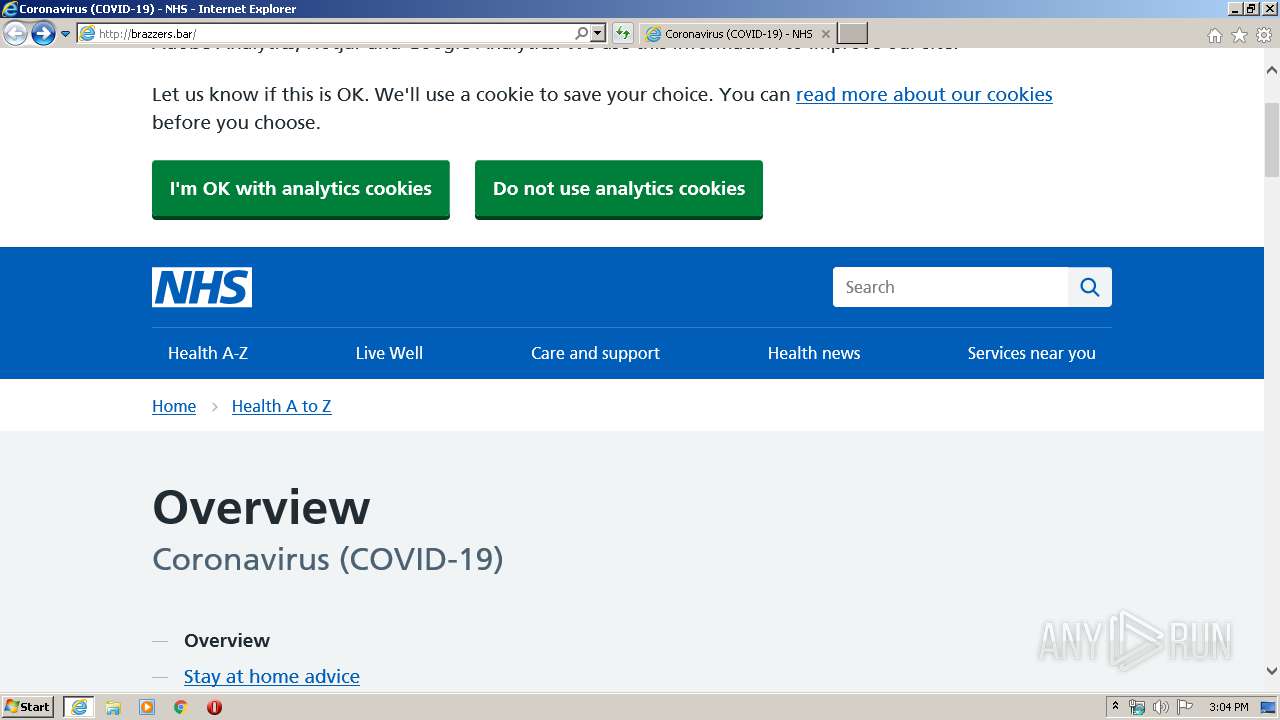This screenshot has width=1280, height=720.
Task: Click the NHS Search input field
Action: tap(950, 287)
